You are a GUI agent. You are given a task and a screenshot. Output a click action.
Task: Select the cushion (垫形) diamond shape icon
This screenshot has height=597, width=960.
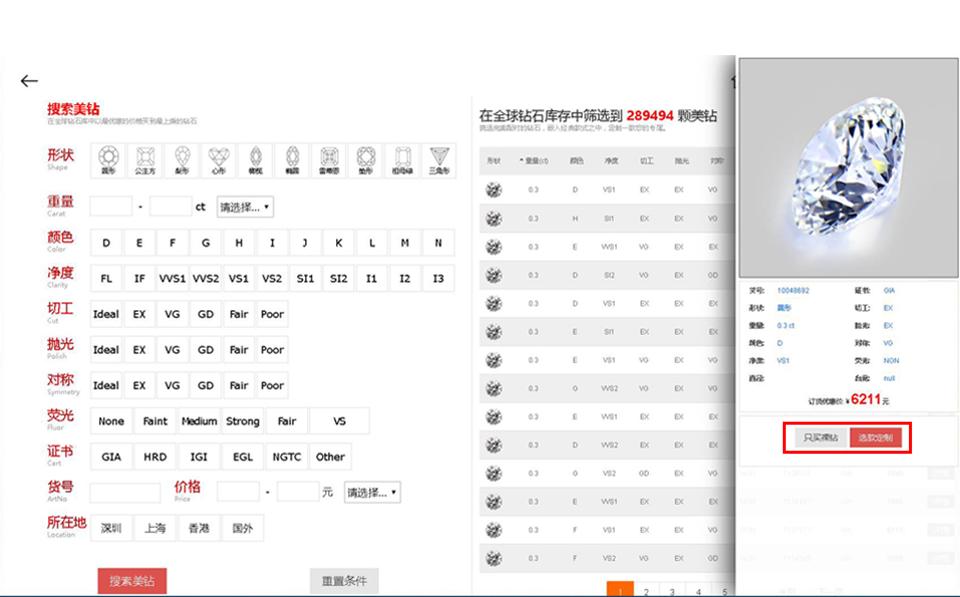(x=365, y=160)
